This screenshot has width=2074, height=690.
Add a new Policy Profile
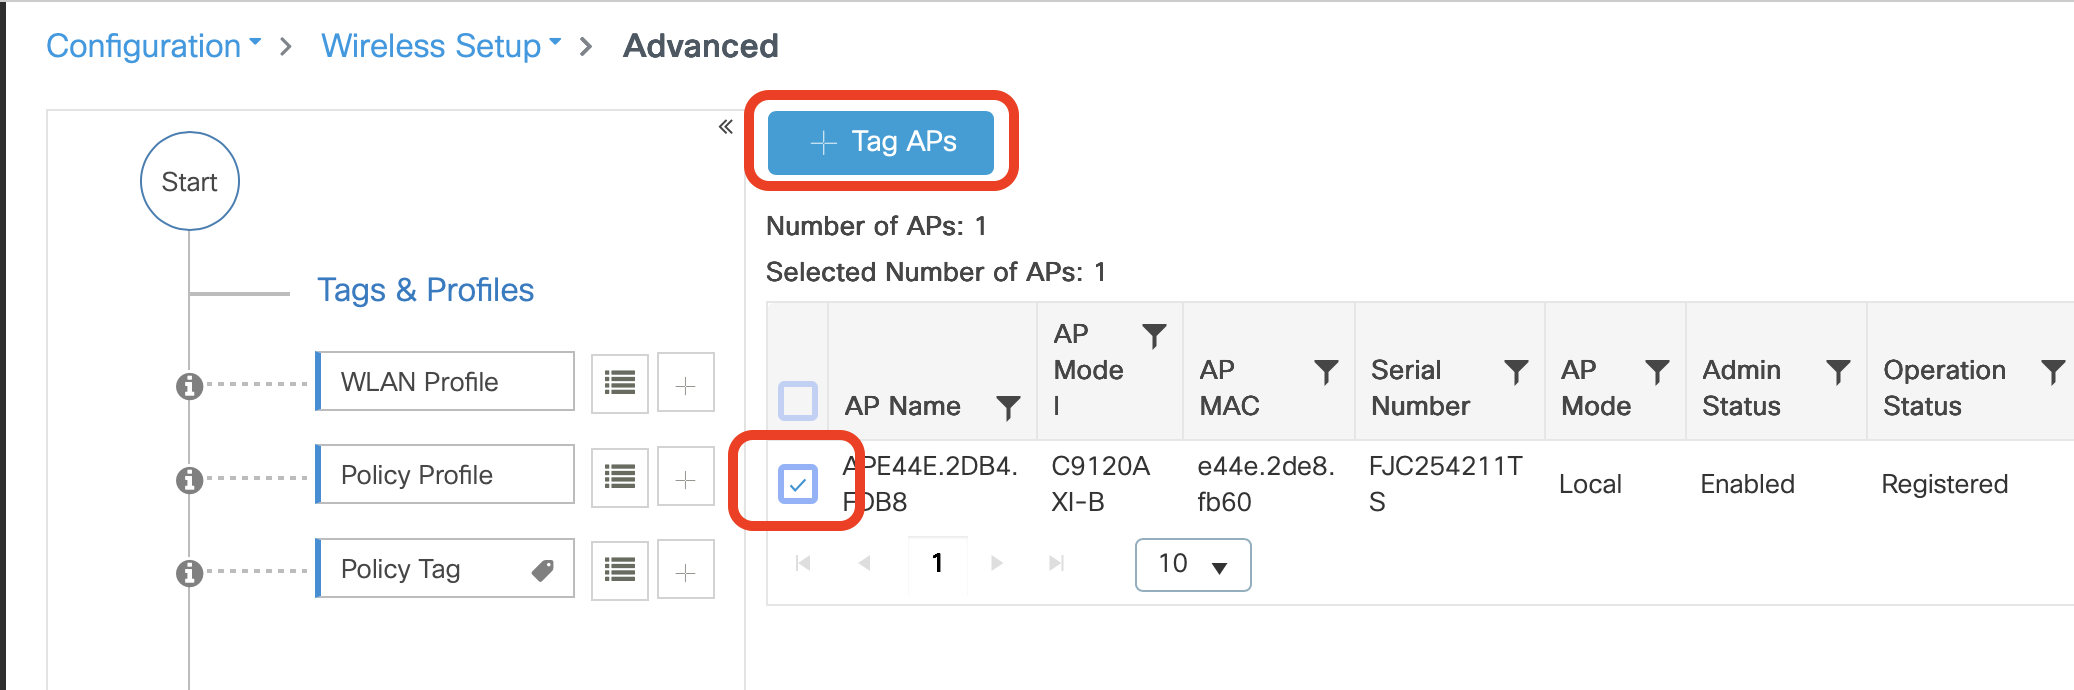click(685, 477)
